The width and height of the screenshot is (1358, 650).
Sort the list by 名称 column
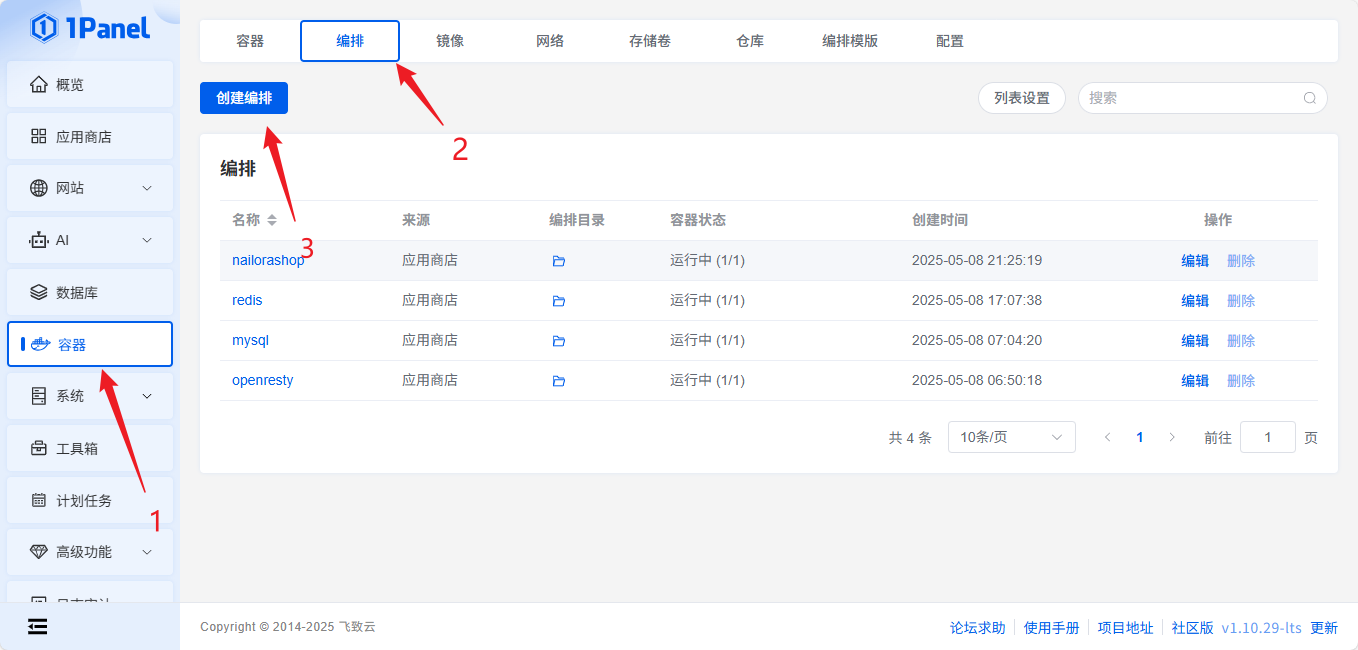pos(271,220)
